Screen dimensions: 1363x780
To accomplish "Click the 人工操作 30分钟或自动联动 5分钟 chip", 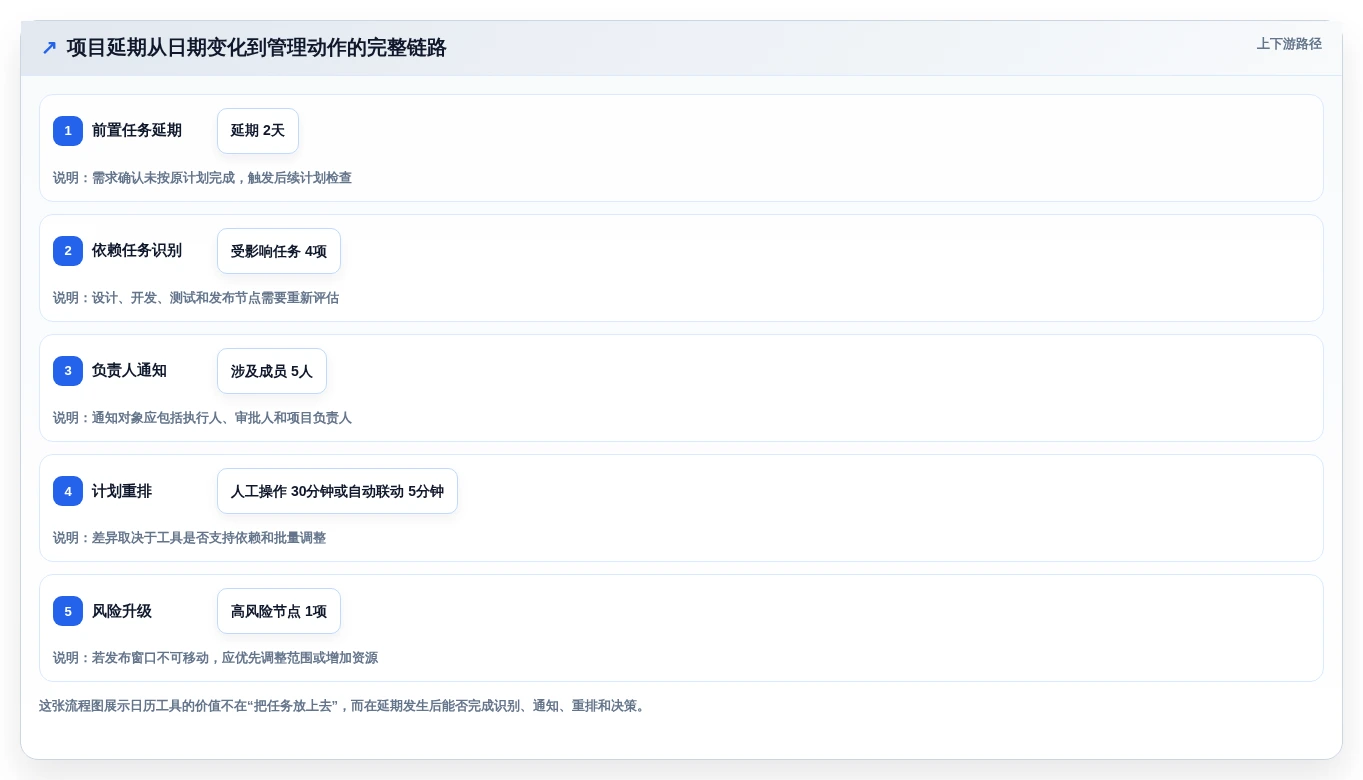I will [337, 491].
